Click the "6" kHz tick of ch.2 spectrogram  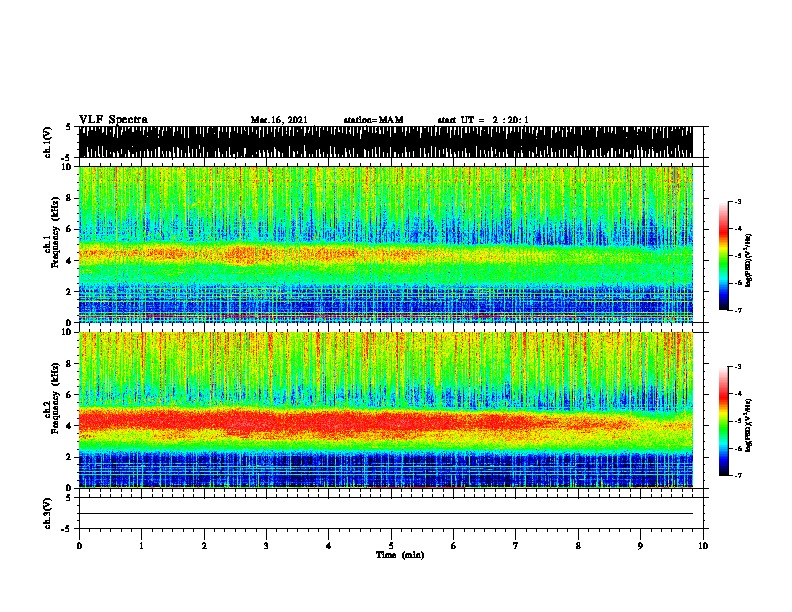(x=70, y=394)
